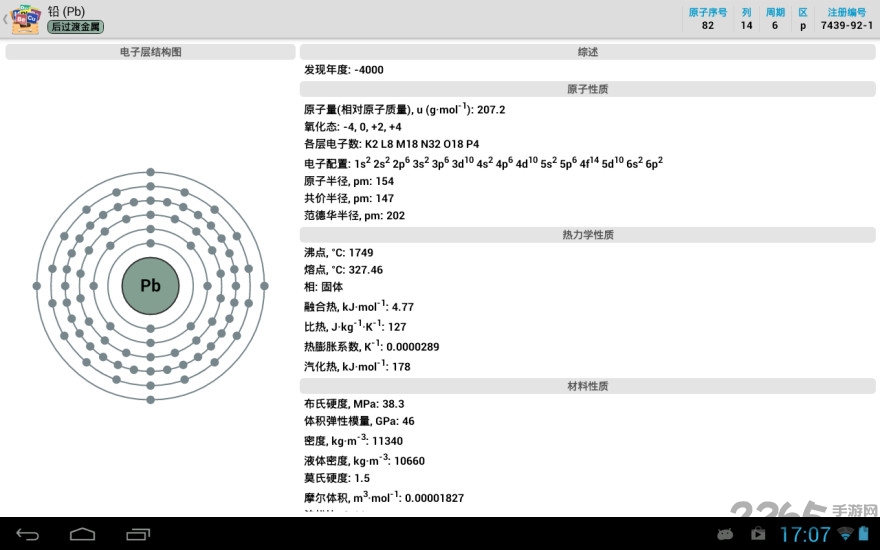This screenshot has width=880, height=550.
Task: Tap the 周期 6 header cell
Action: click(x=775, y=19)
